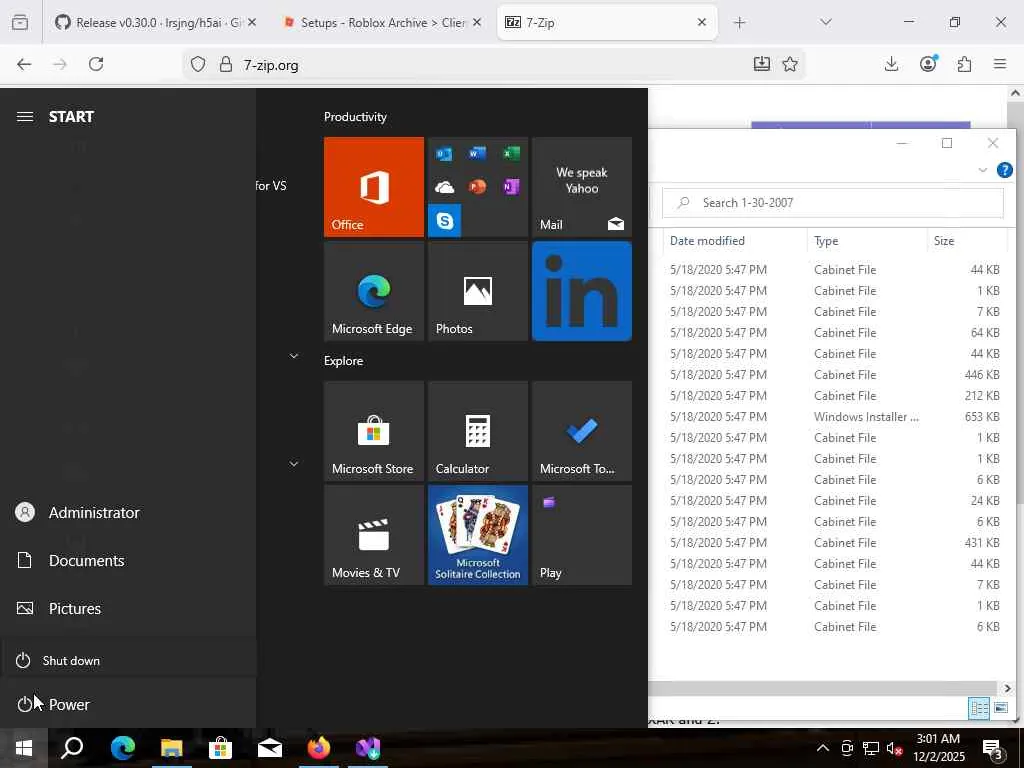The height and width of the screenshot is (768, 1024).
Task: Open the Play tile
Action: coord(582,535)
